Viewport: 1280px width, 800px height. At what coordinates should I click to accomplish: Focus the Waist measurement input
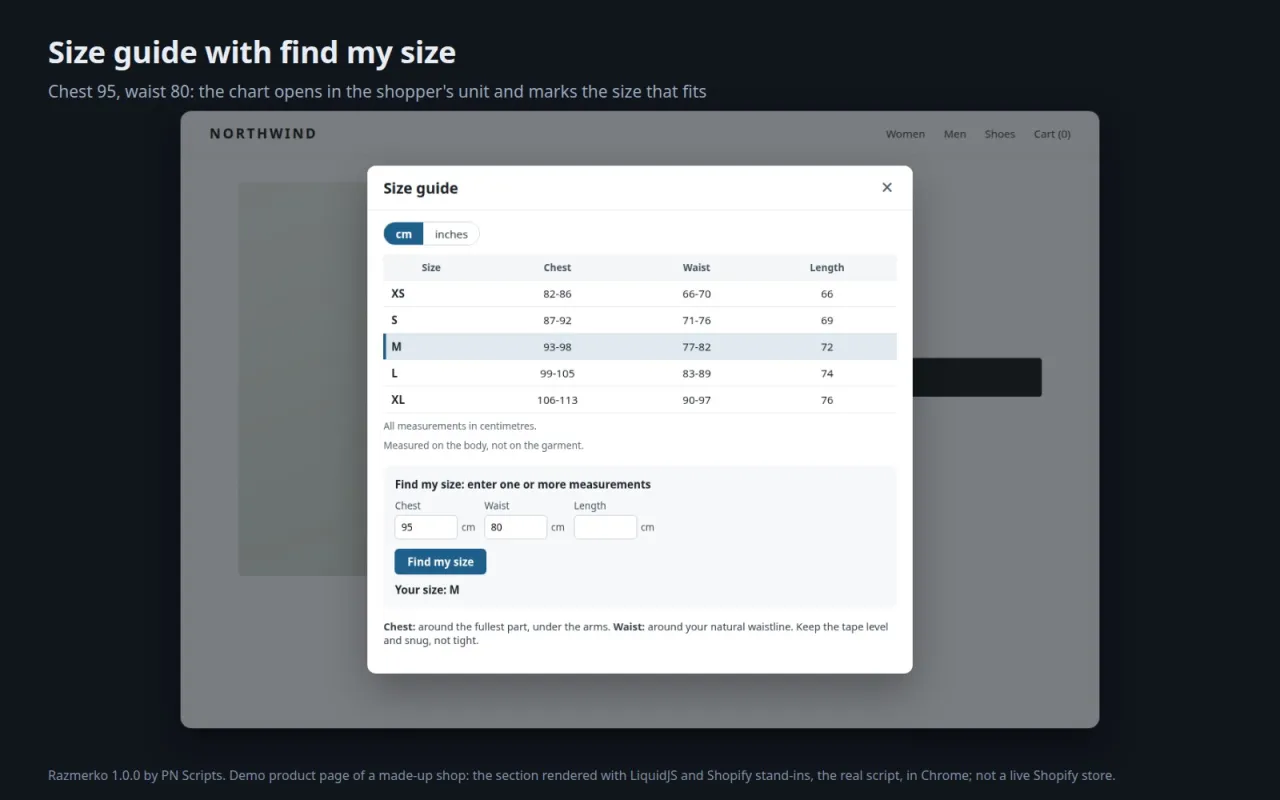pyautogui.click(x=515, y=527)
